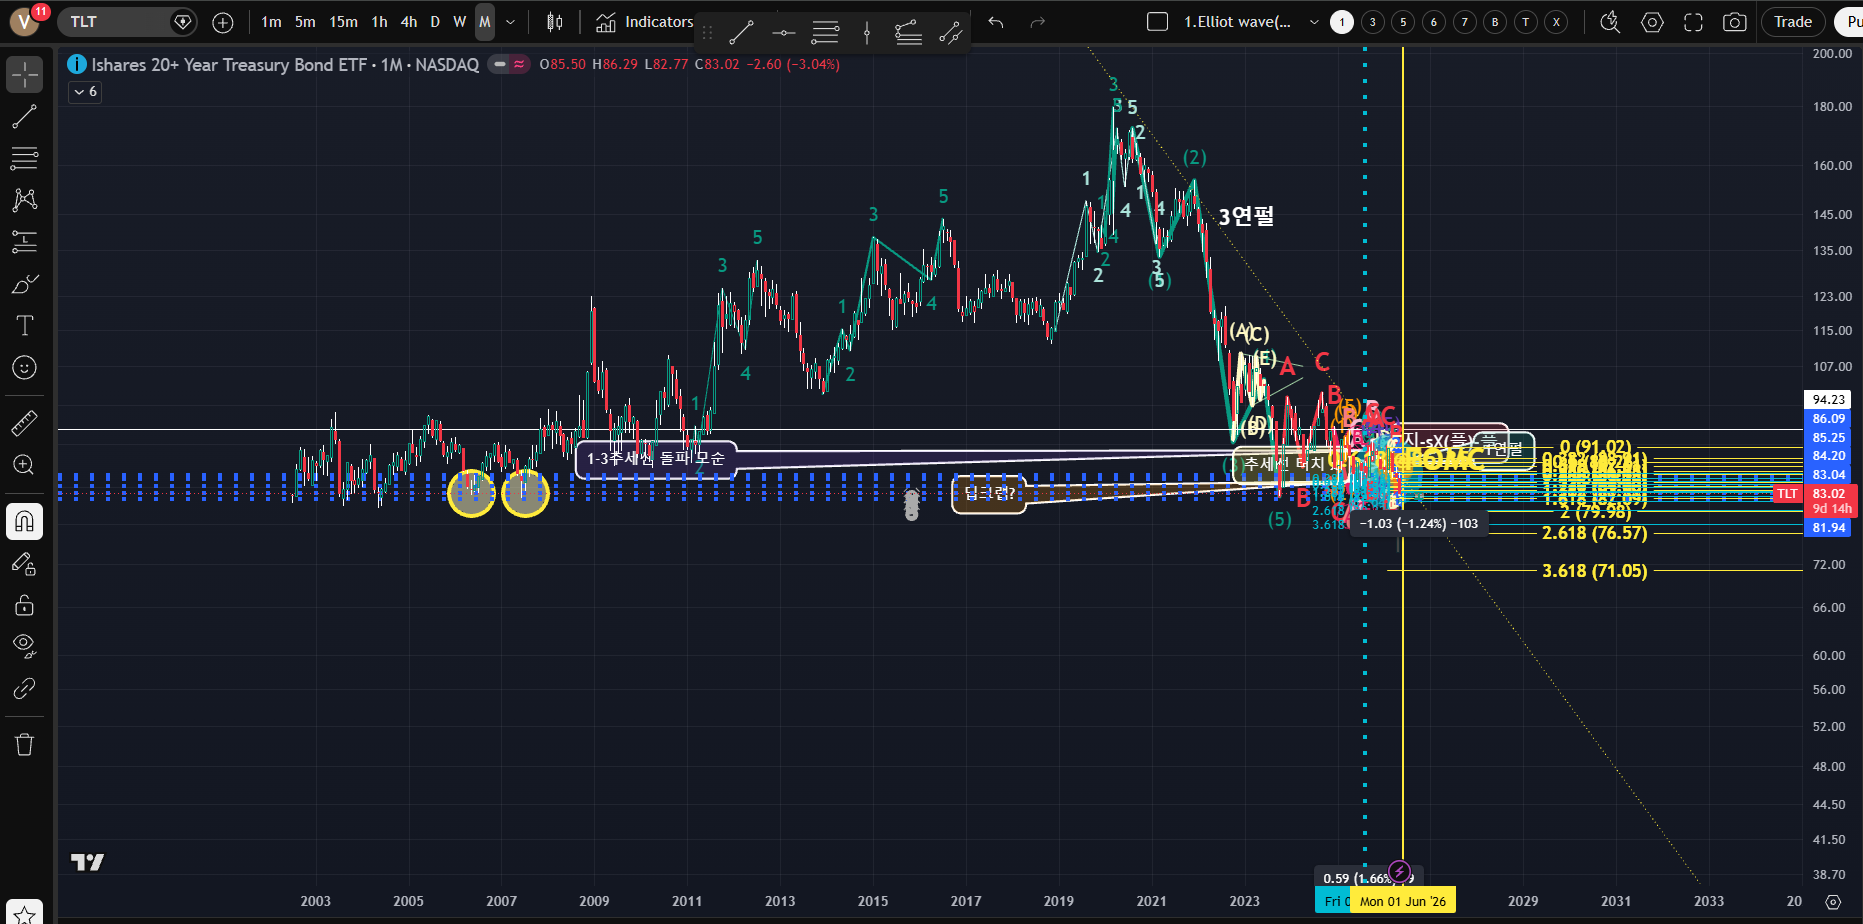
Task: Select favorite layout button T
Action: [x=1526, y=22]
